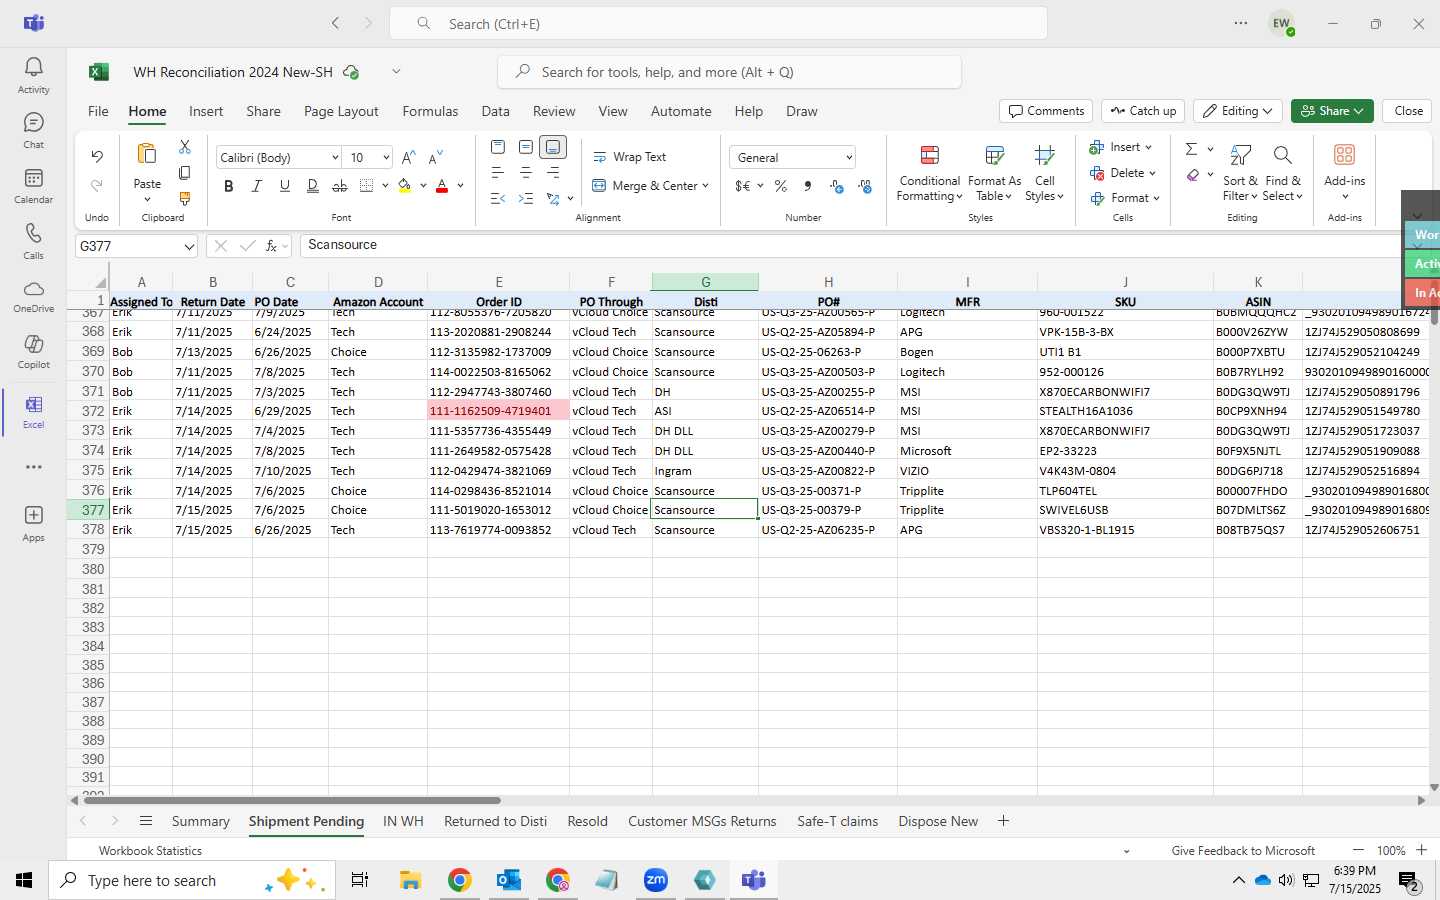
Task: Click the horizontal sheet scrollbar
Action: pos(292,800)
